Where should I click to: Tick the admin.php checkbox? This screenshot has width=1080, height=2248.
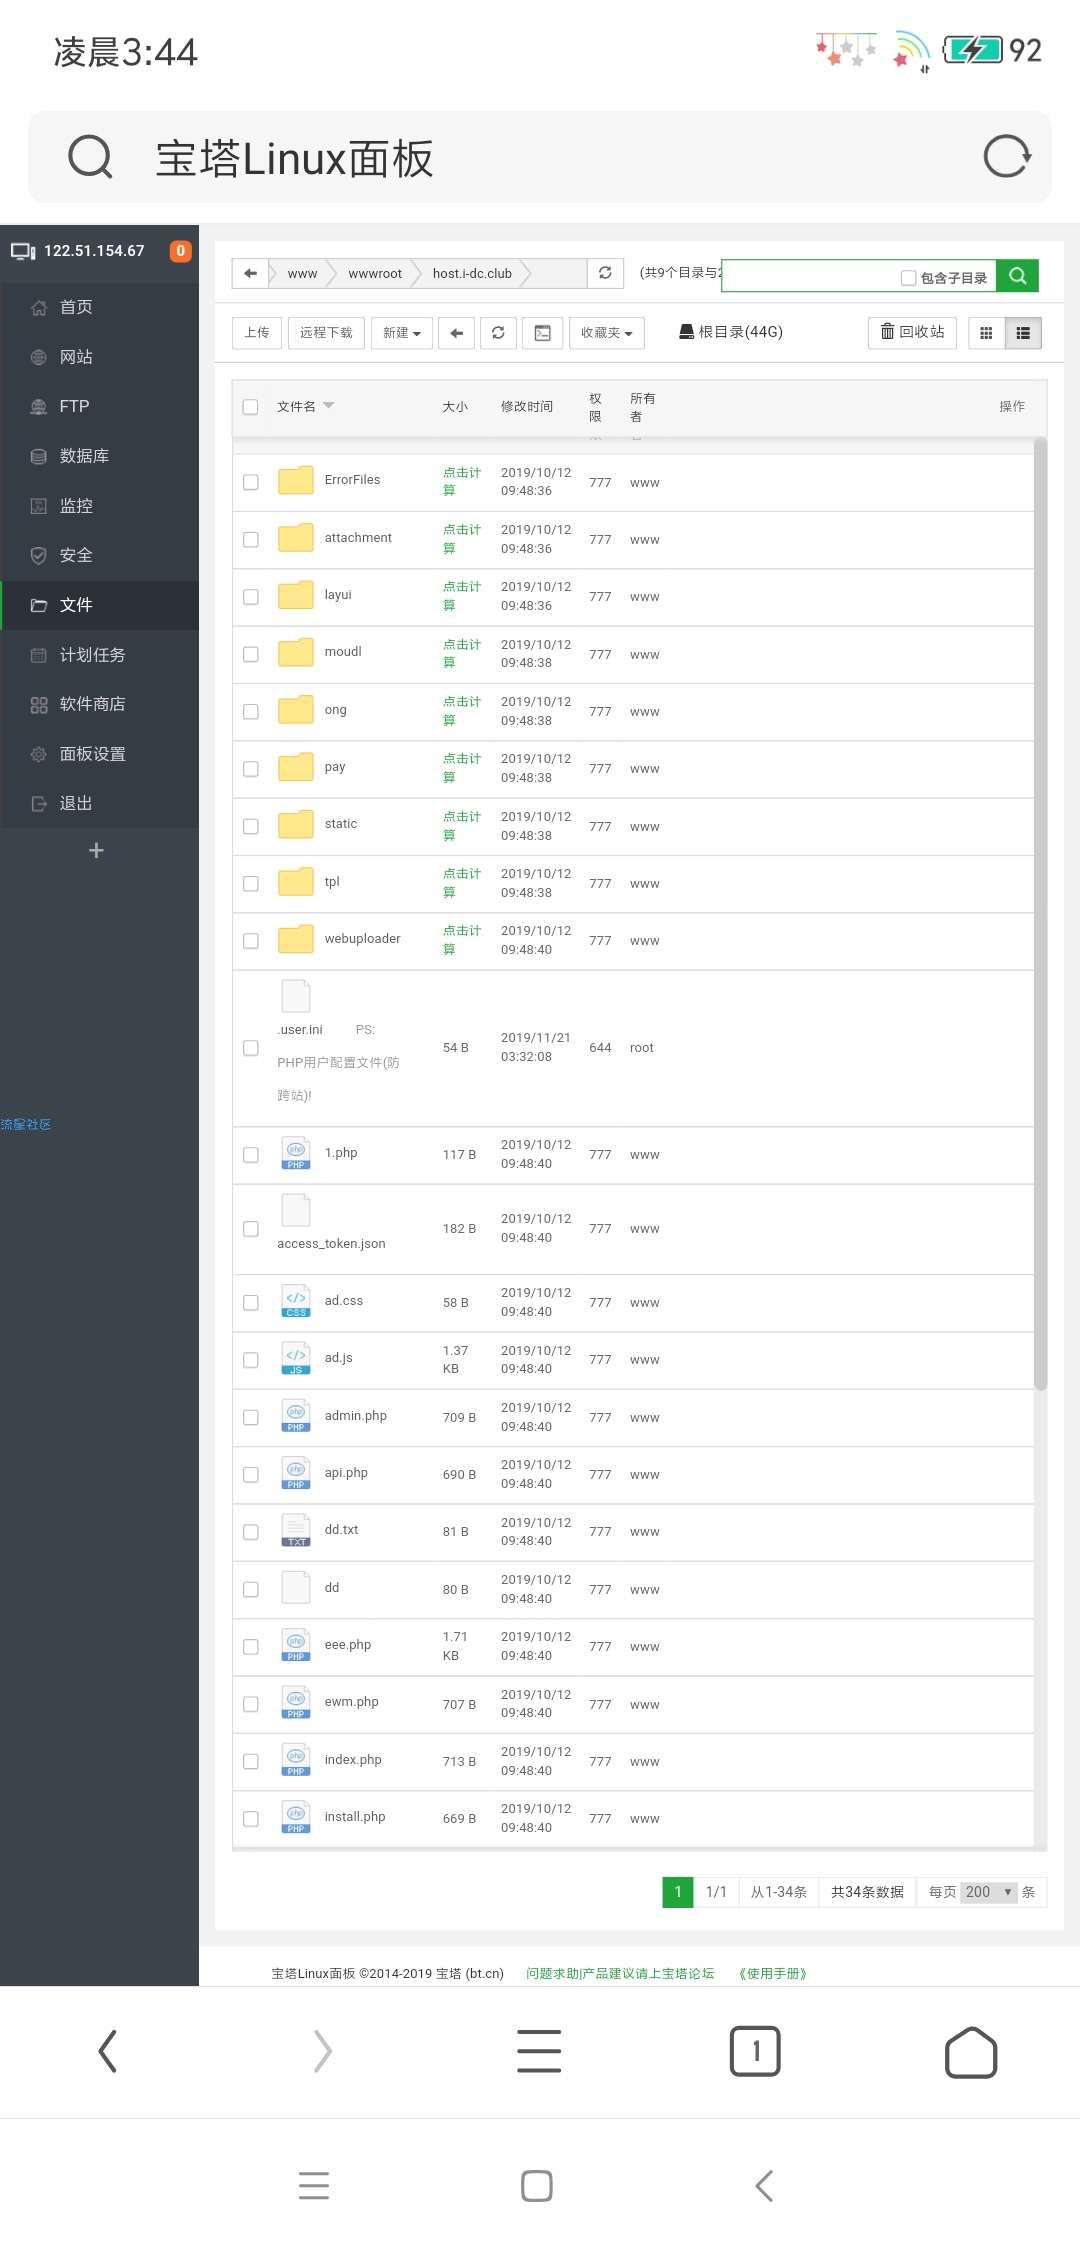250,1417
